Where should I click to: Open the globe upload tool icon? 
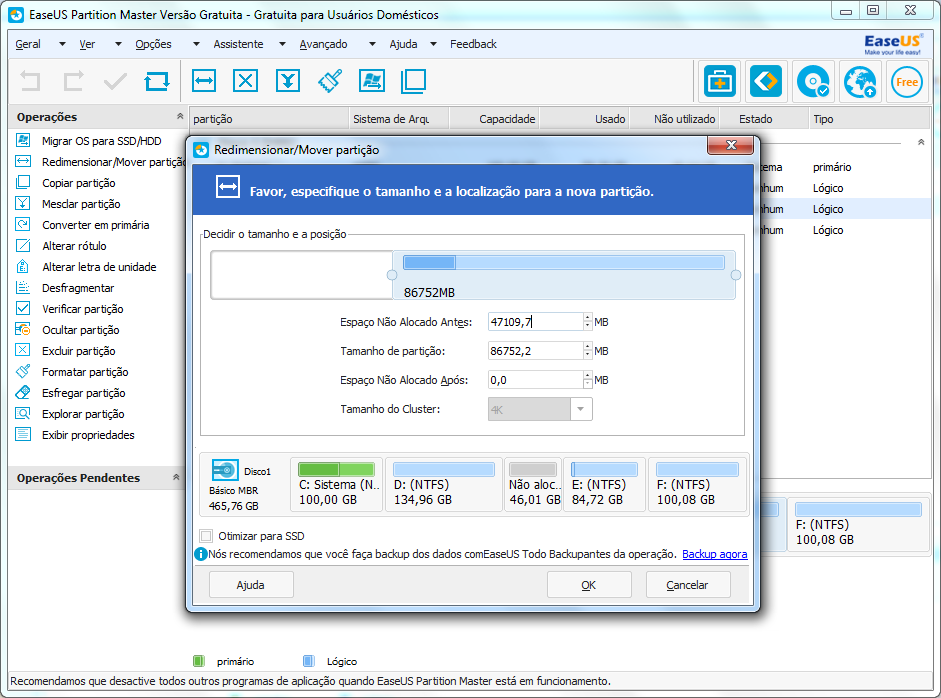(860, 82)
